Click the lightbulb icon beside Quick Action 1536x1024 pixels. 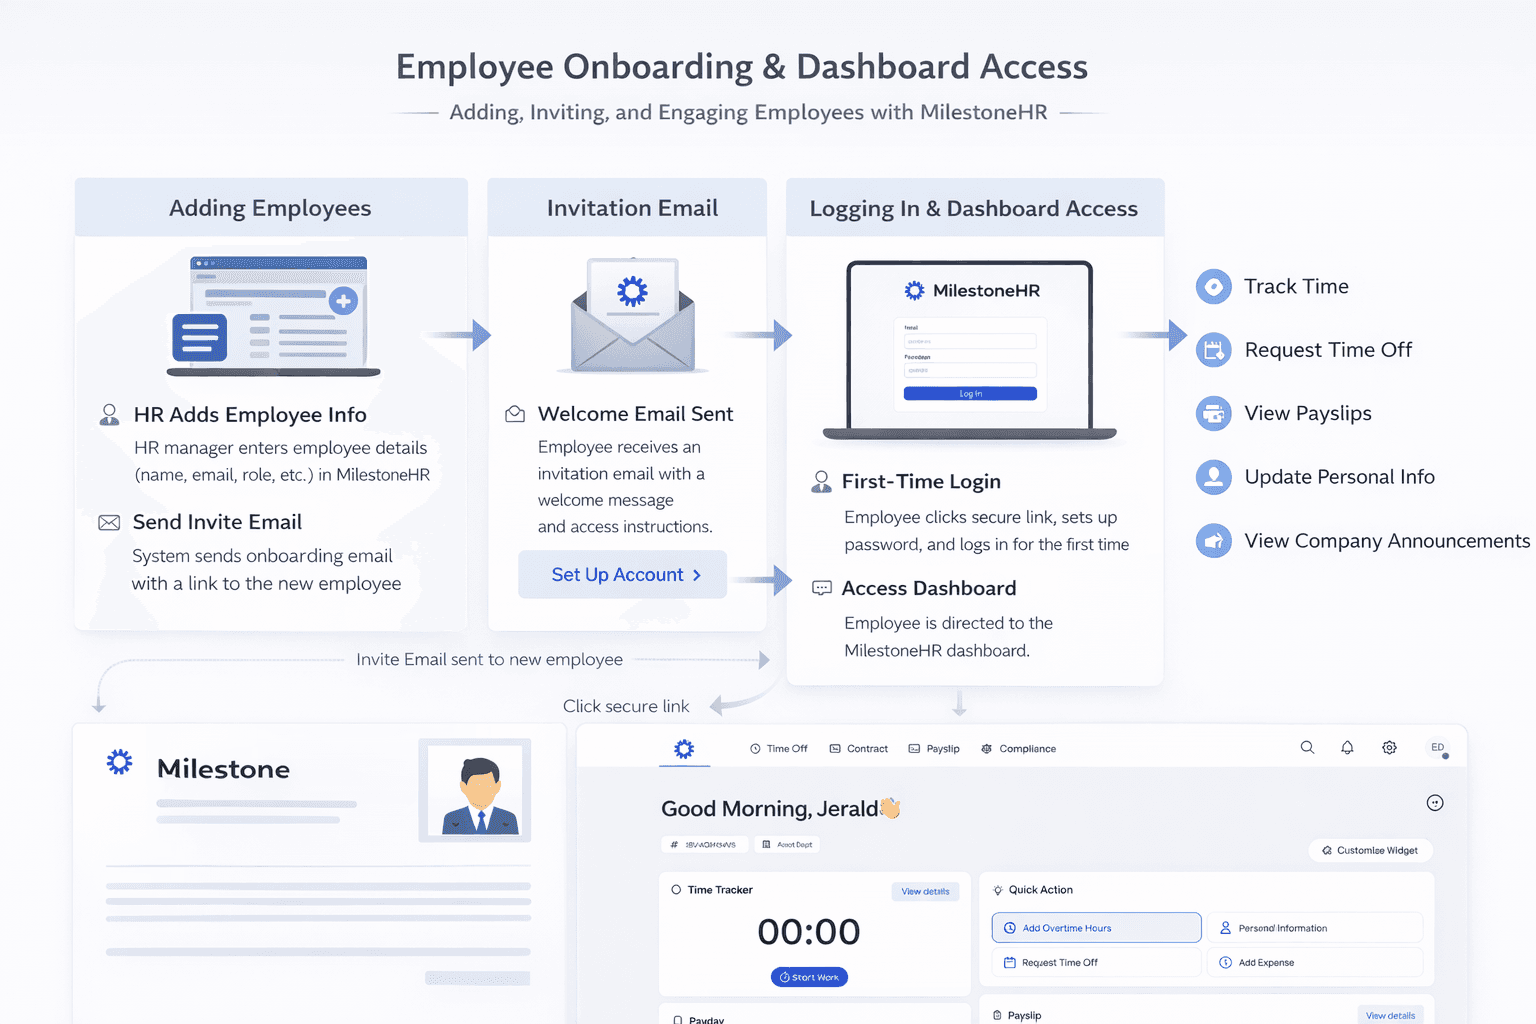(x=998, y=890)
